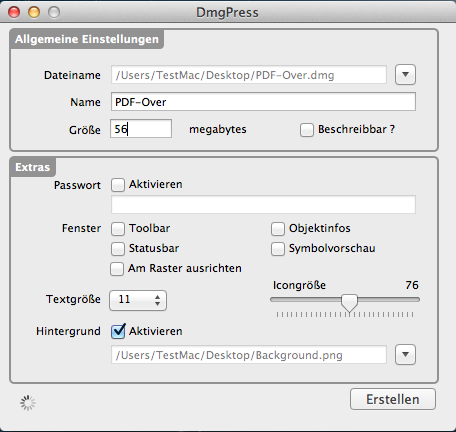456x432 pixels.
Task: Click into the Name text field
Action: tap(263, 102)
